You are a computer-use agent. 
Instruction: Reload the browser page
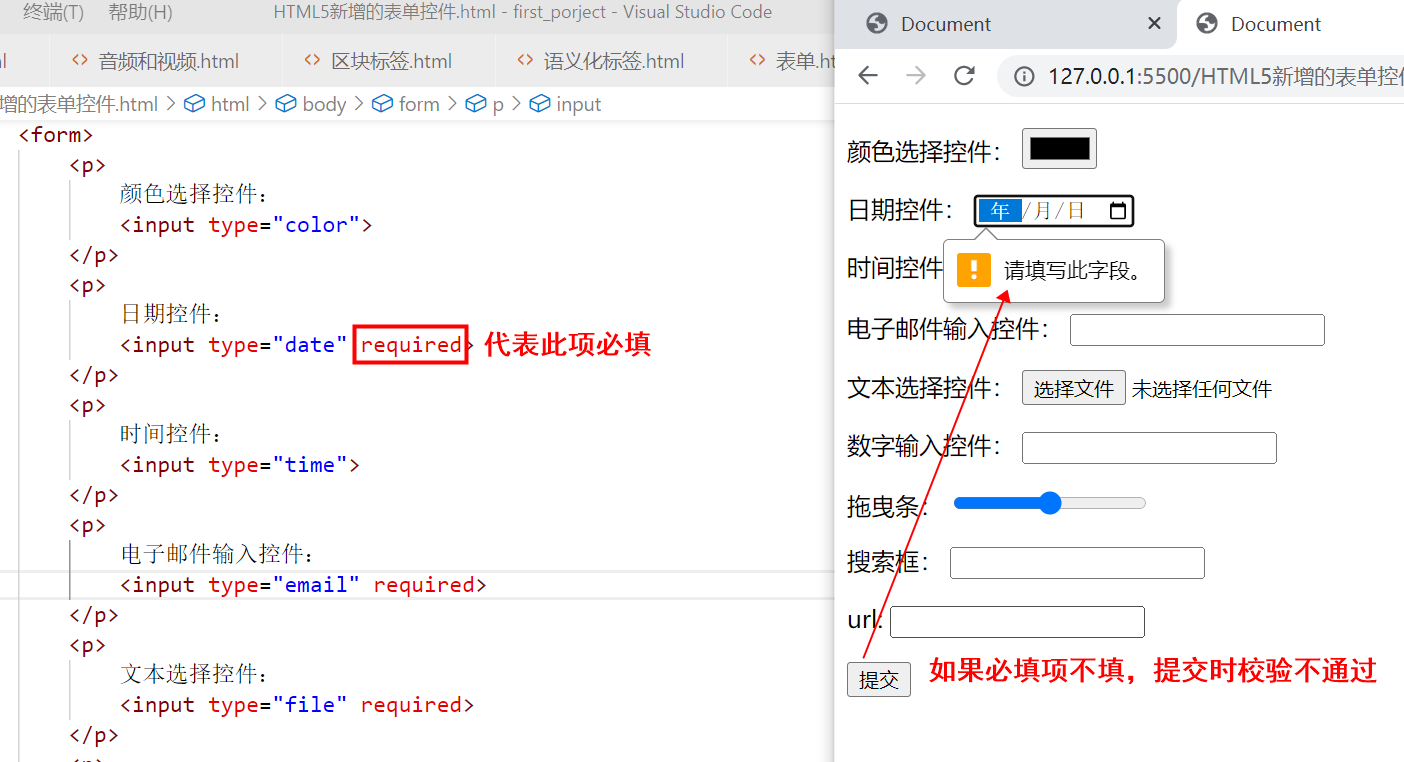[964, 76]
